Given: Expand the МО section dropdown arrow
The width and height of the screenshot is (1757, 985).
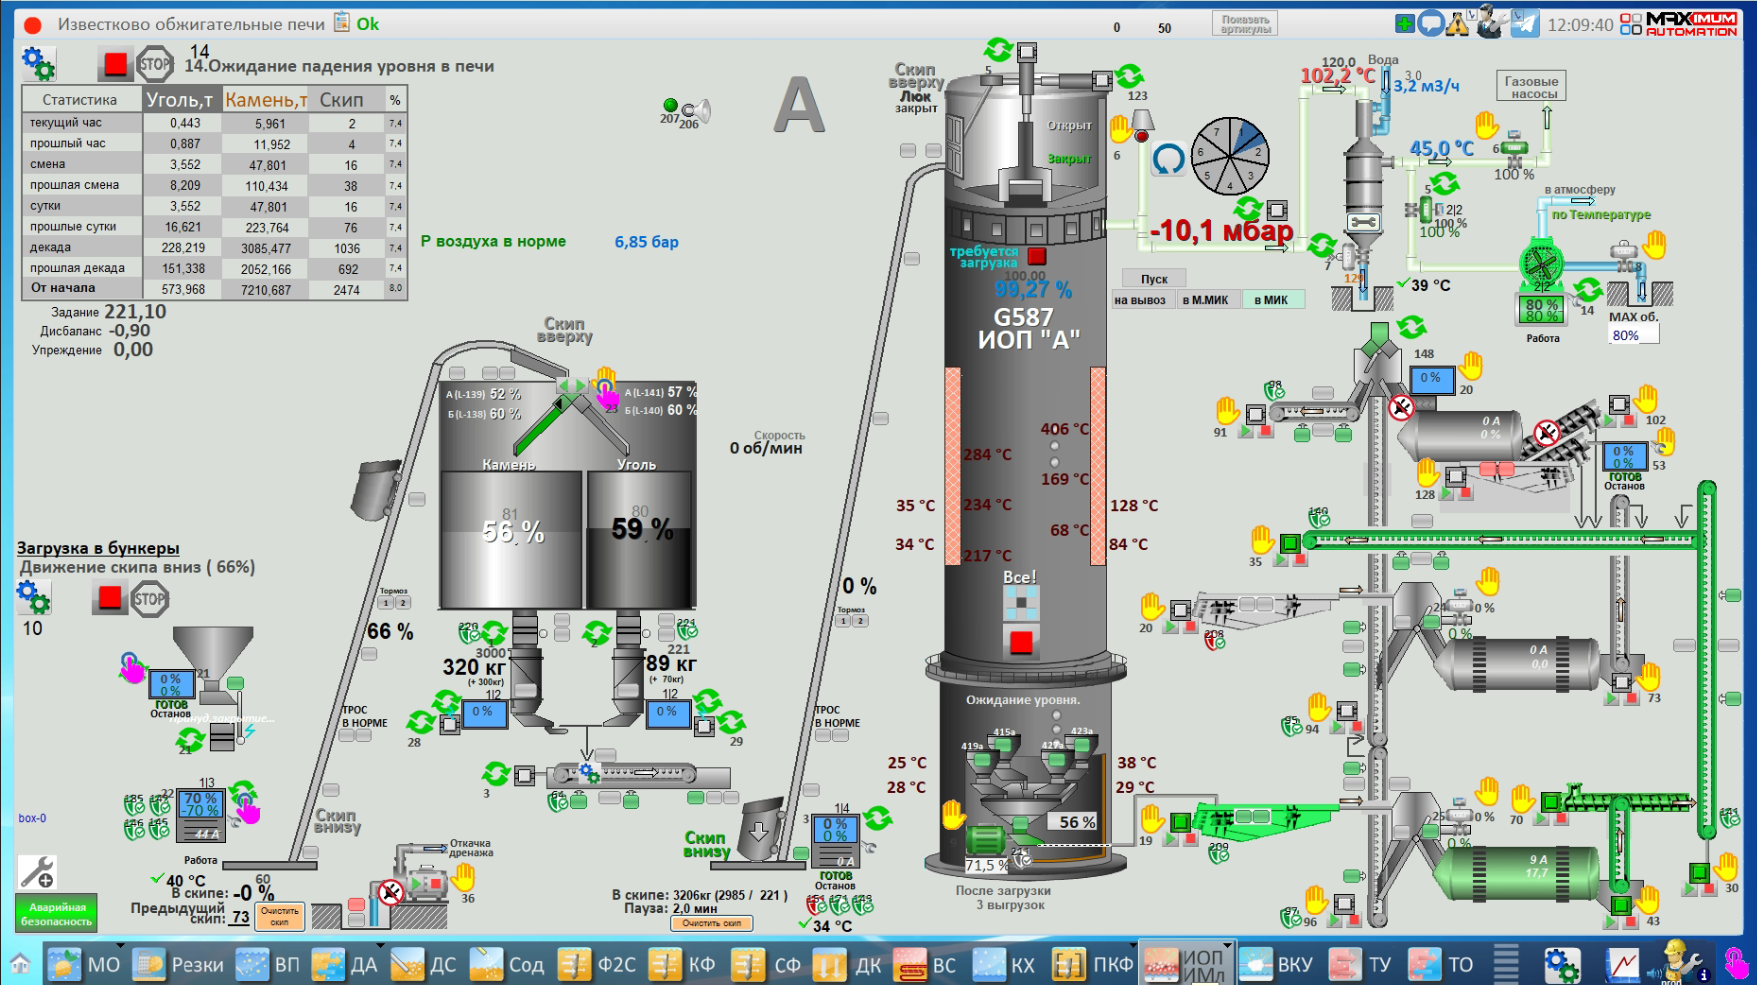Looking at the screenshot, I should click(120, 945).
